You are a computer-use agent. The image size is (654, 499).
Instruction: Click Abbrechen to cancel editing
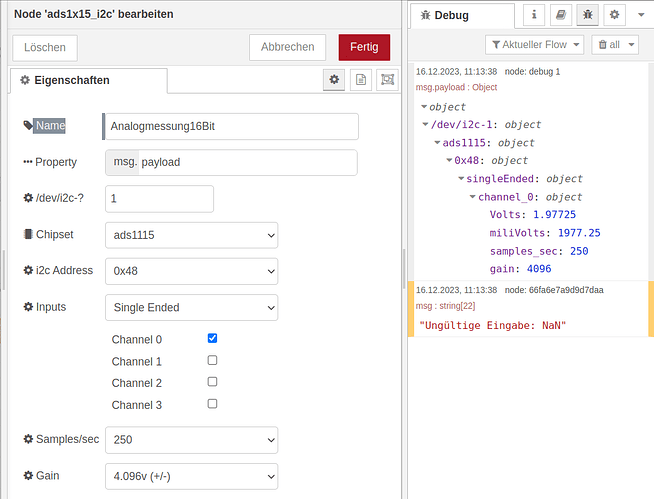click(287, 47)
